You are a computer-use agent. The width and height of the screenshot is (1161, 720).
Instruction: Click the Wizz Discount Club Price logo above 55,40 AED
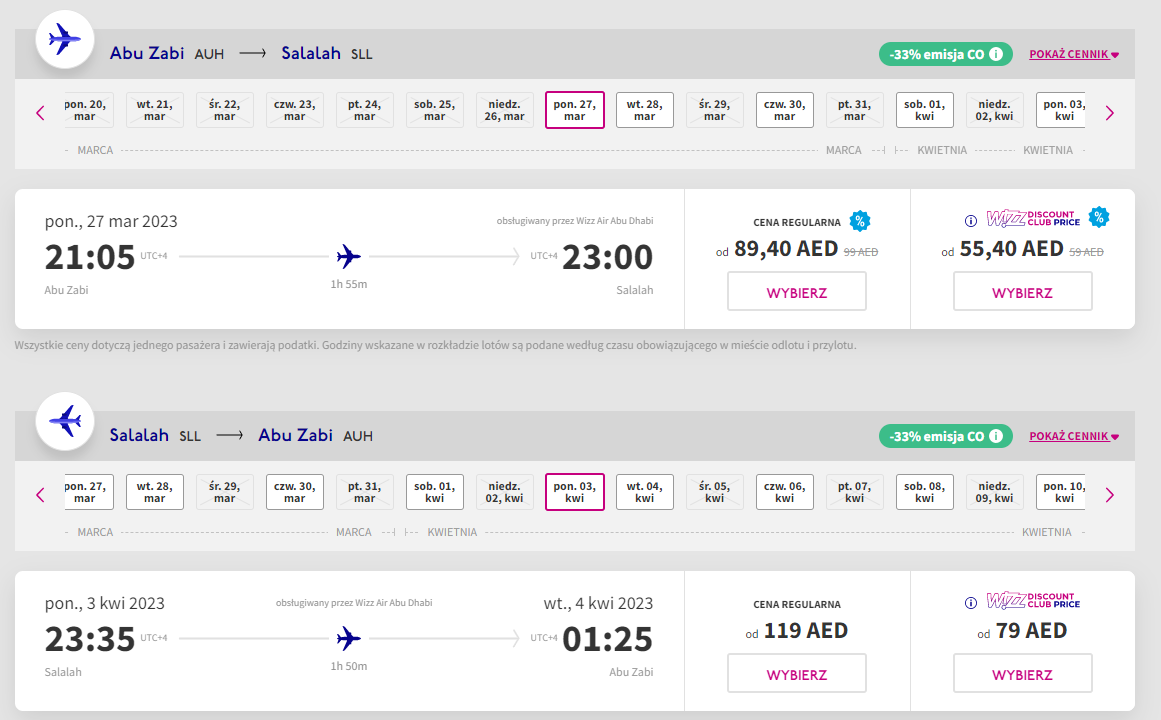[x=1034, y=219]
